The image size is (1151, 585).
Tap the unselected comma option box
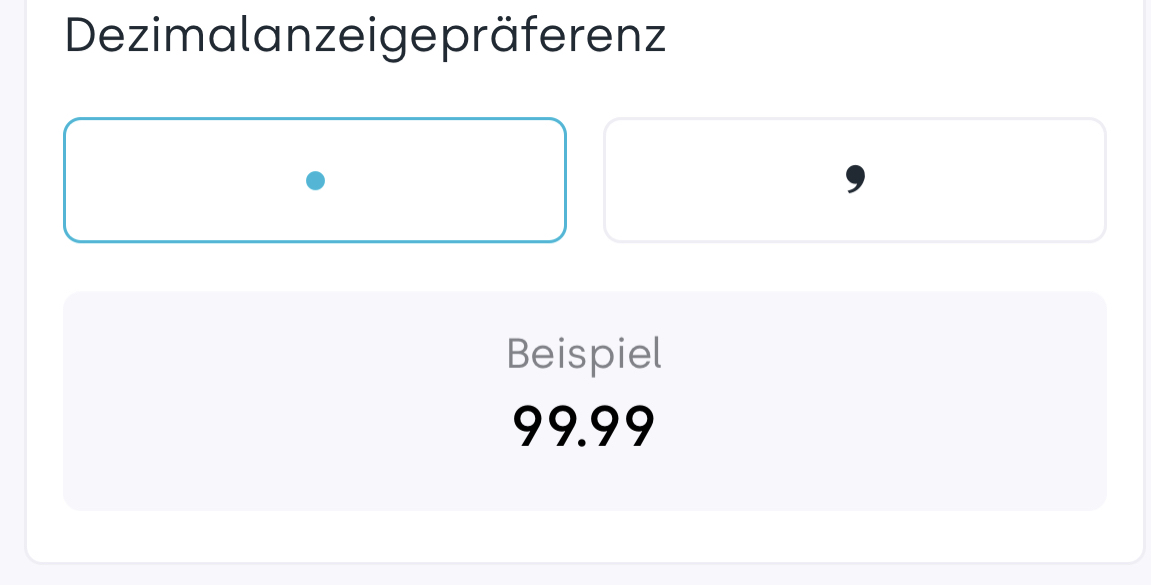pos(854,180)
